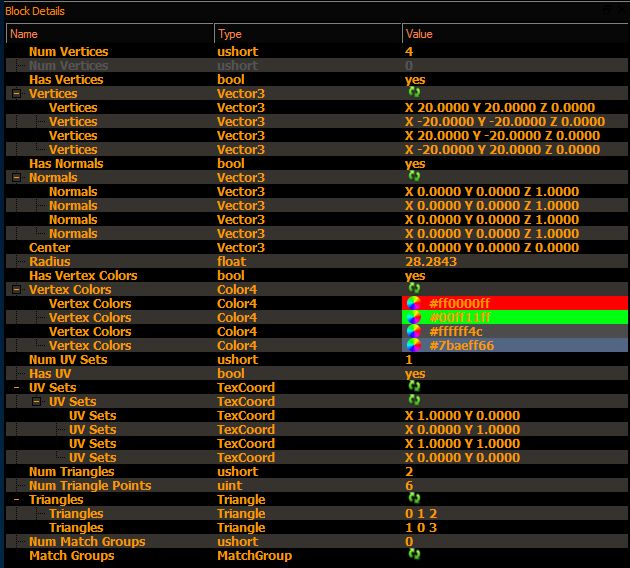The image size is (630, 568).
Task: Select the Num Triangles value 2
Action: [x=409, y=472]
